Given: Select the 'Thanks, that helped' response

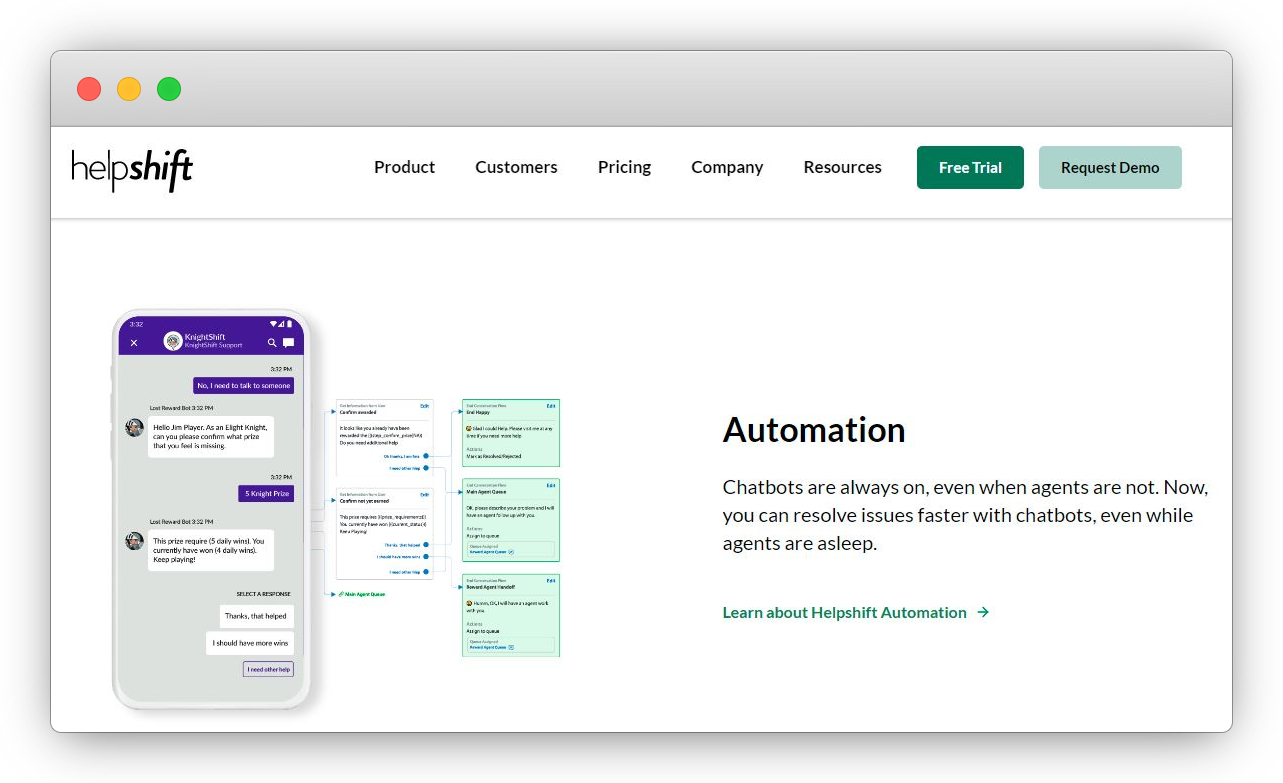Looking at the screenshot, I should (x=256, y=616).
